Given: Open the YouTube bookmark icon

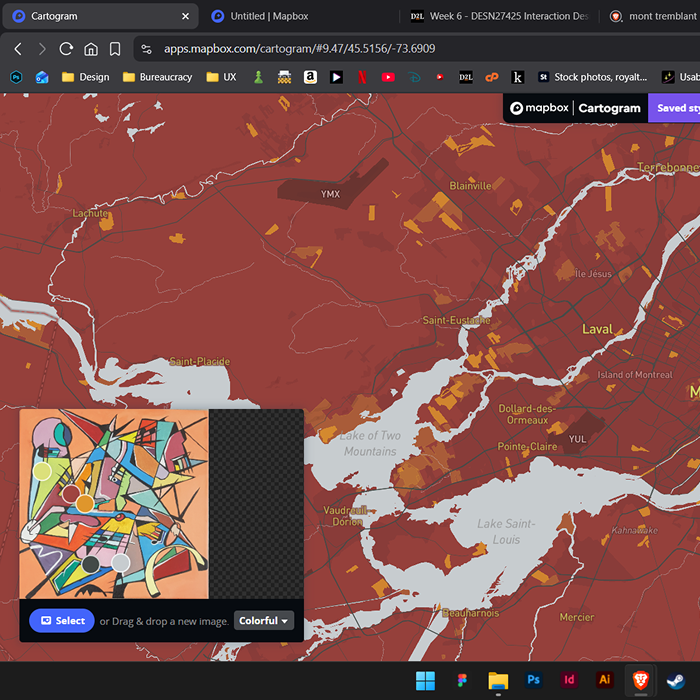Looking at the screenshot, I should (x=388, y=77).
